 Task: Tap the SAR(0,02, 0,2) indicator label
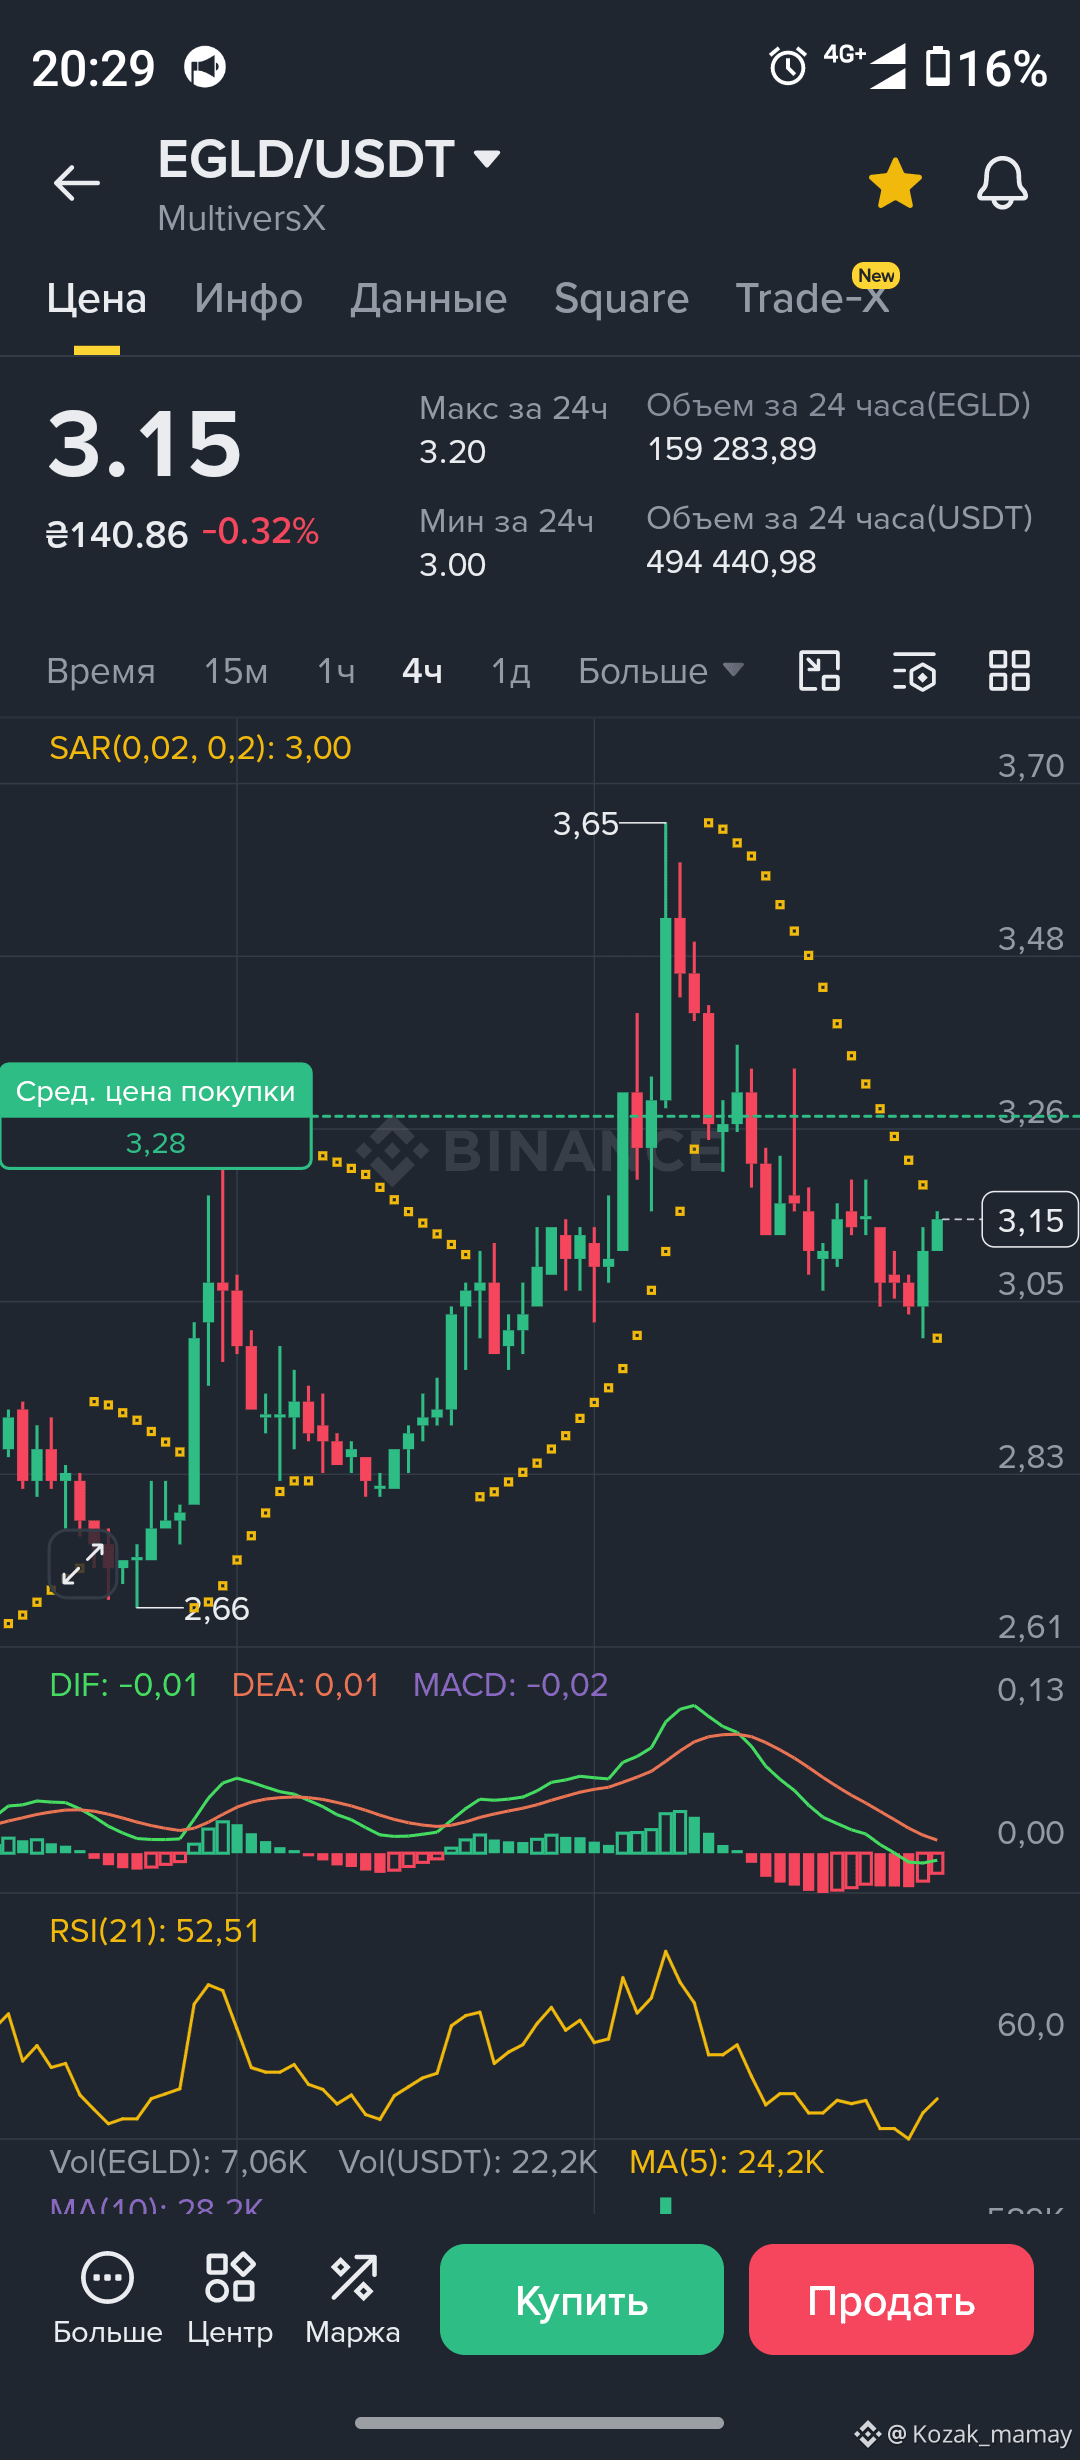pyautogui.click(x=200, y=748)
